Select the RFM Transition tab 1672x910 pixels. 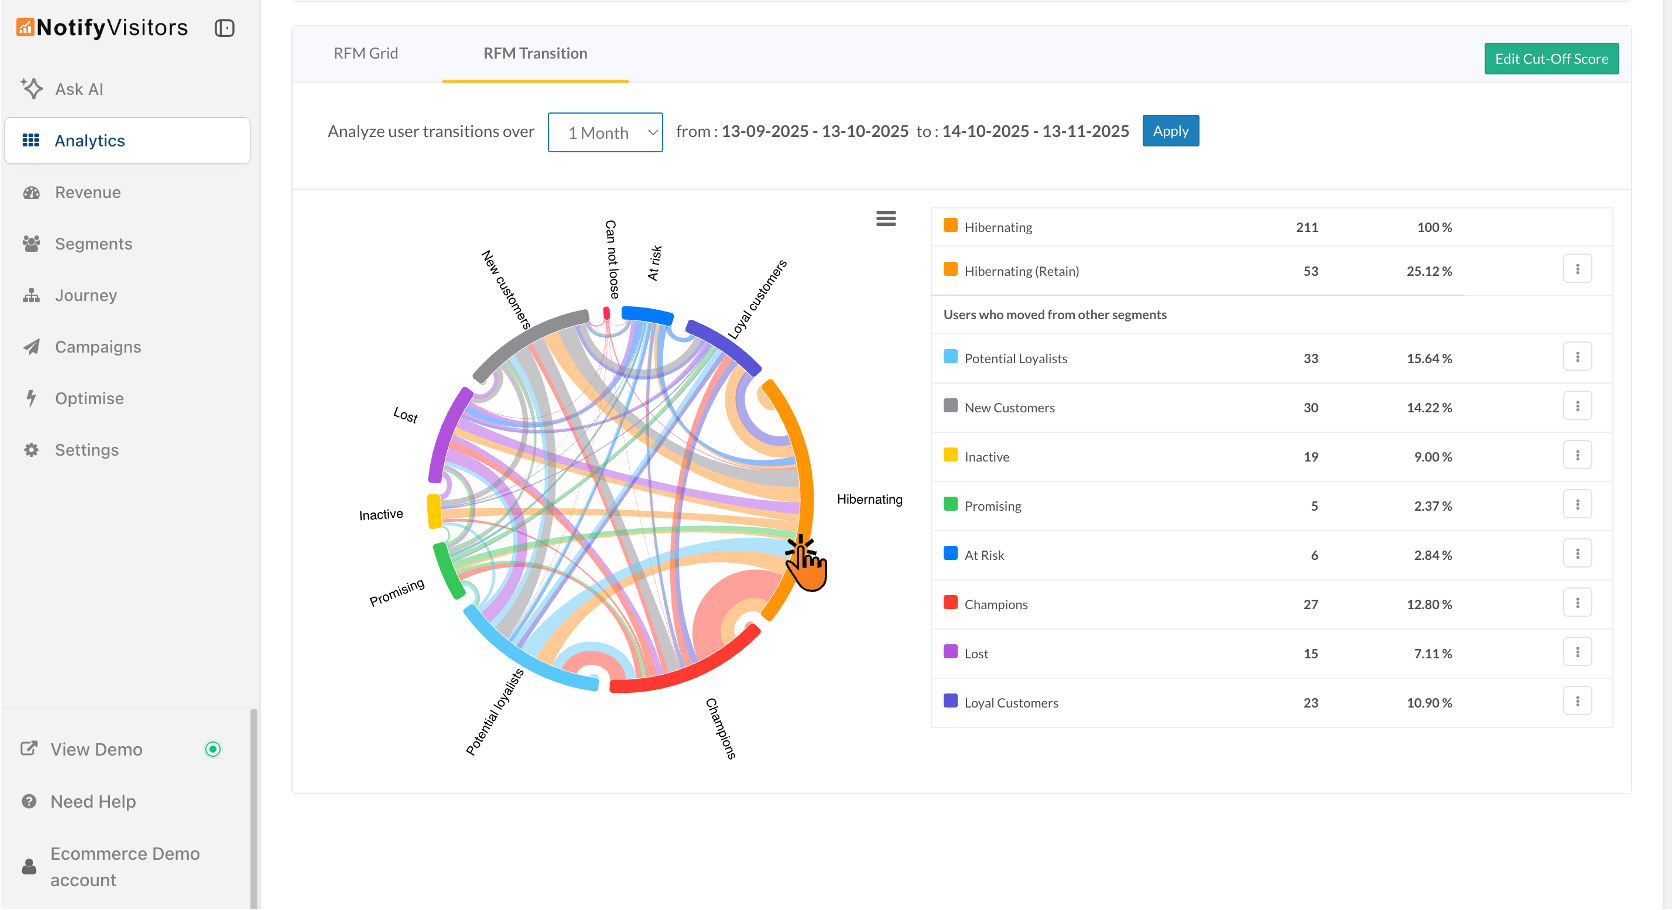point(534,53)
